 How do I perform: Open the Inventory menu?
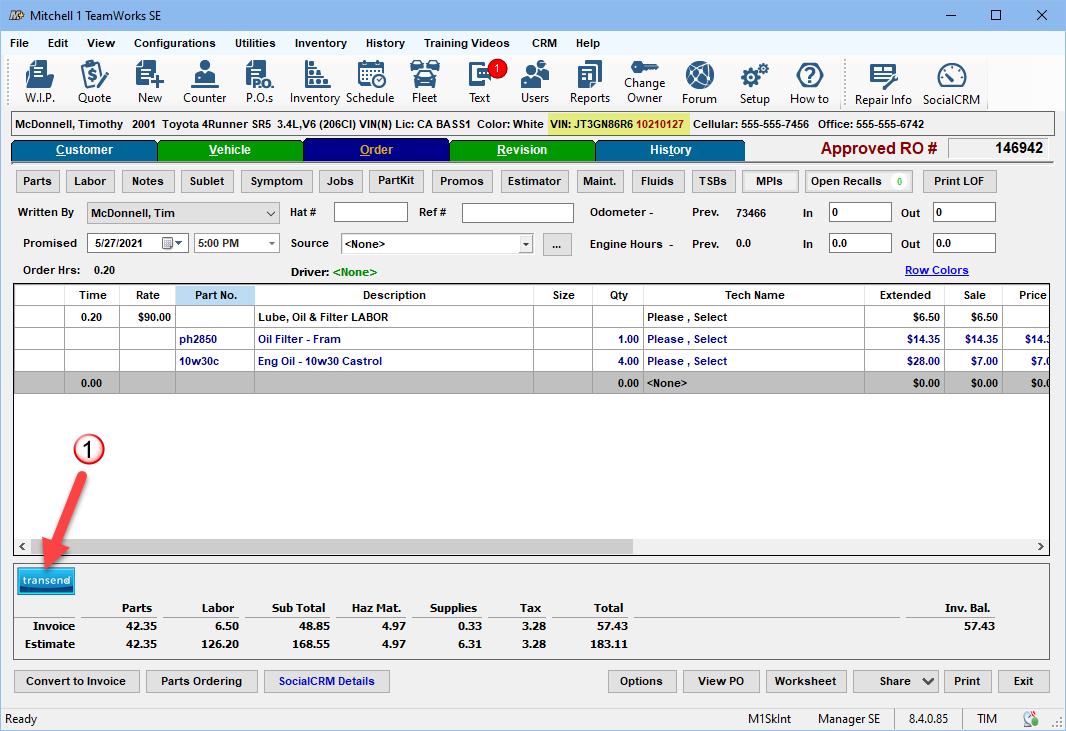[320, 43]
